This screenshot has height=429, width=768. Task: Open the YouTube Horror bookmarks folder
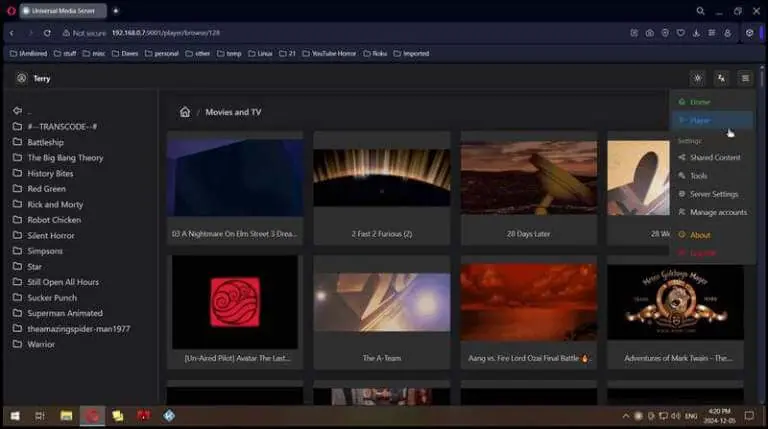tap(329, 53)
